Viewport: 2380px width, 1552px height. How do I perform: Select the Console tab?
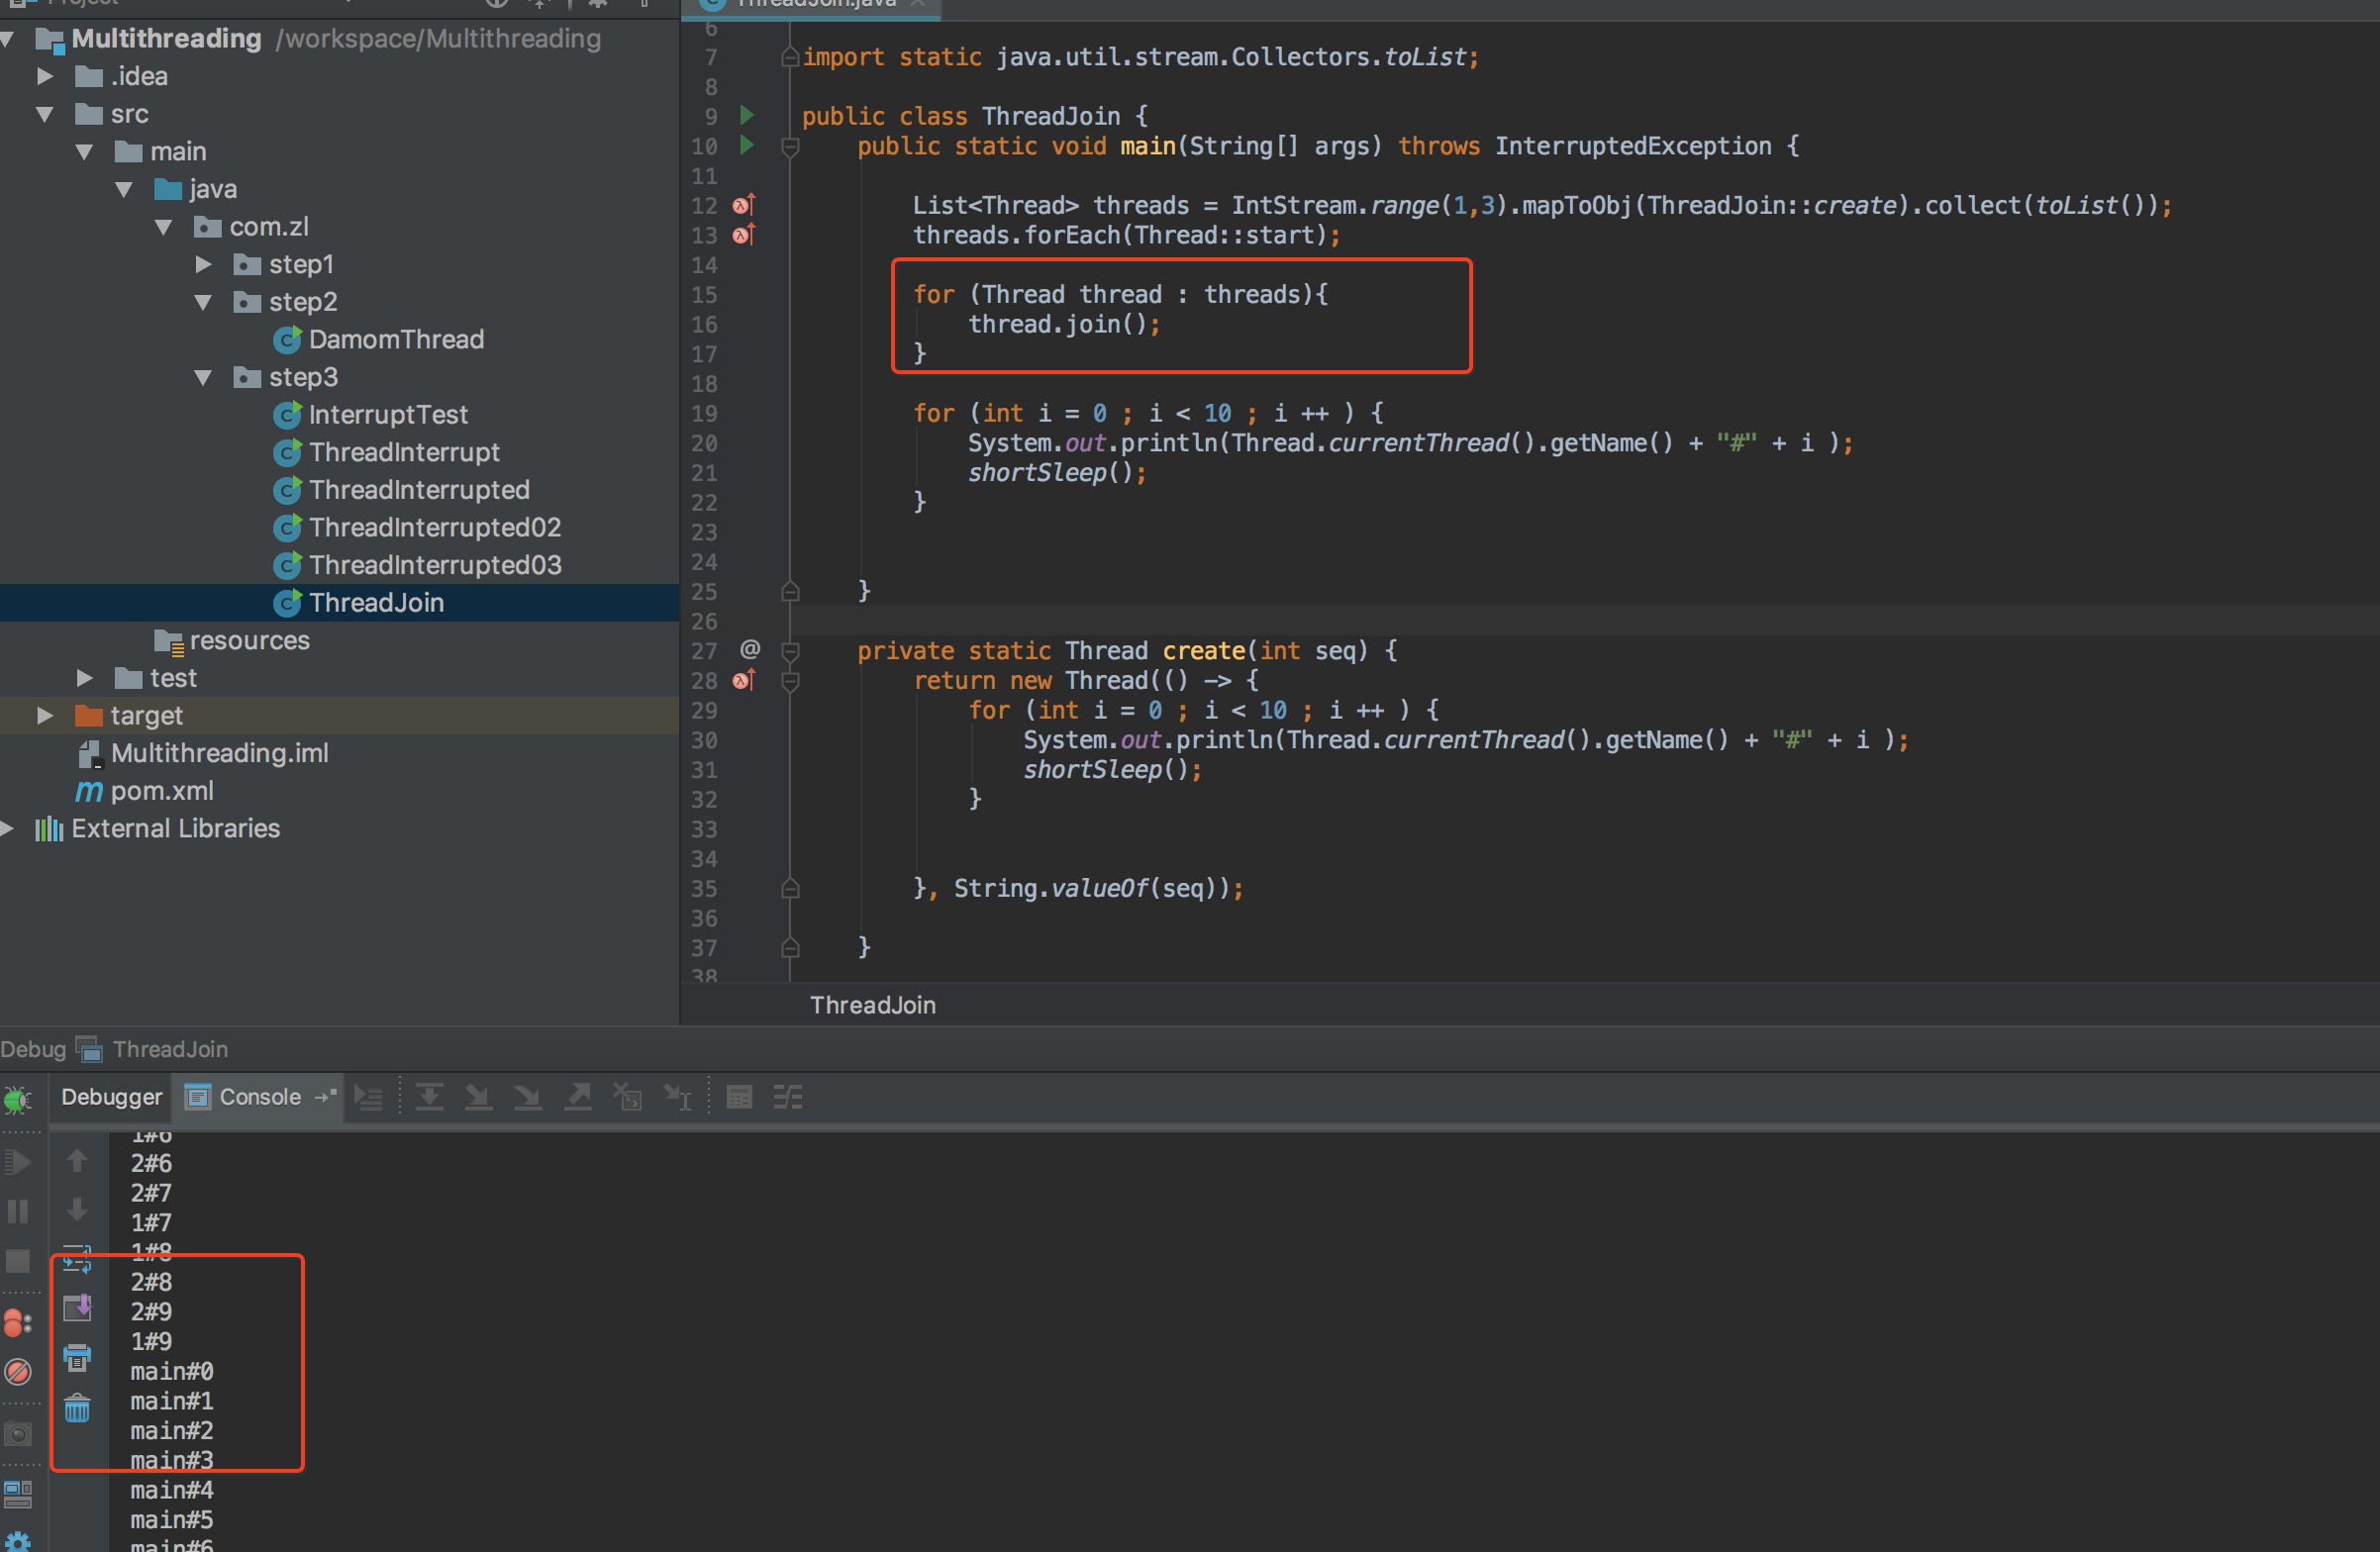[x=259, y=1098]
